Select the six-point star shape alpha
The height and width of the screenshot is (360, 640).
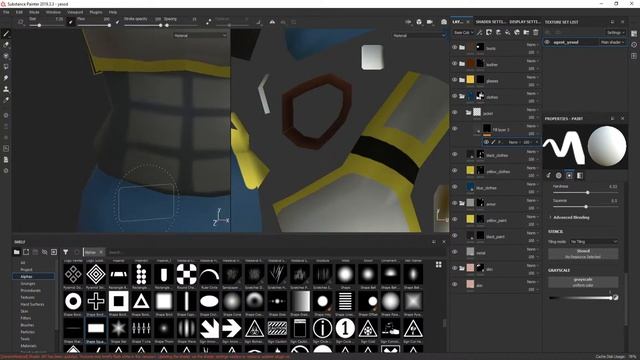119,328
